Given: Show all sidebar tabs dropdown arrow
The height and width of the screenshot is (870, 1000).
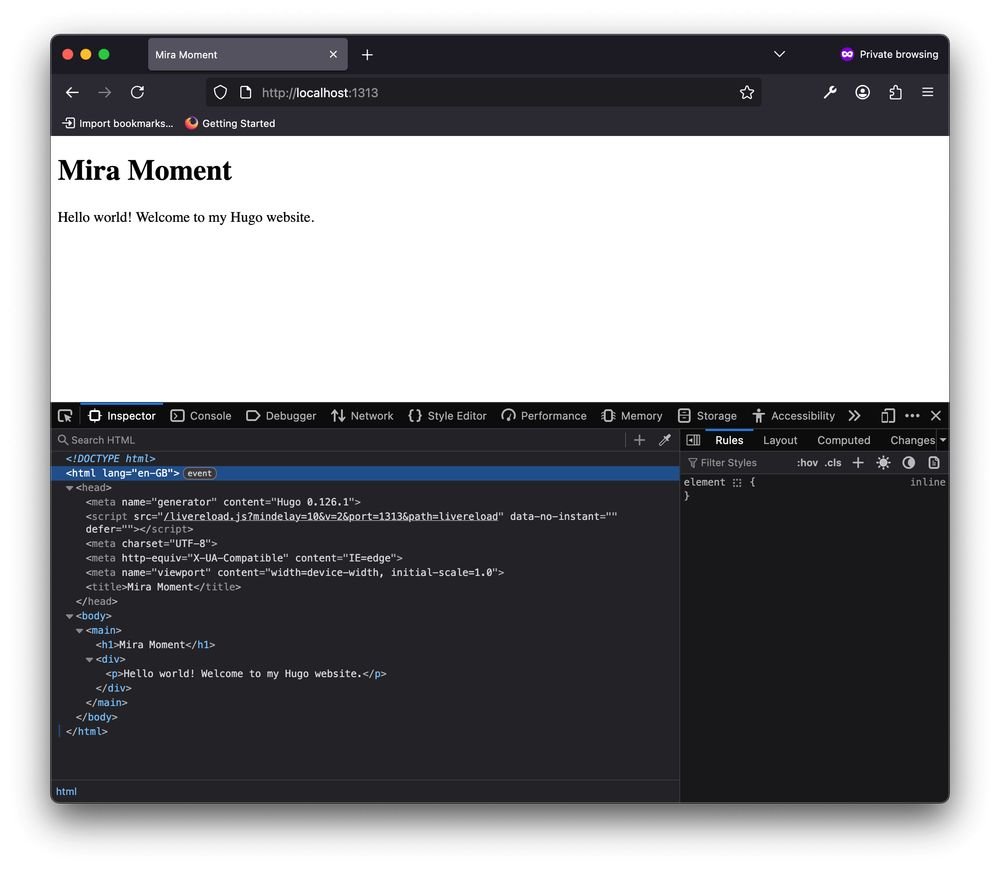Looking at the screenshot, I should pyautogui.click(x=943, y=440).
